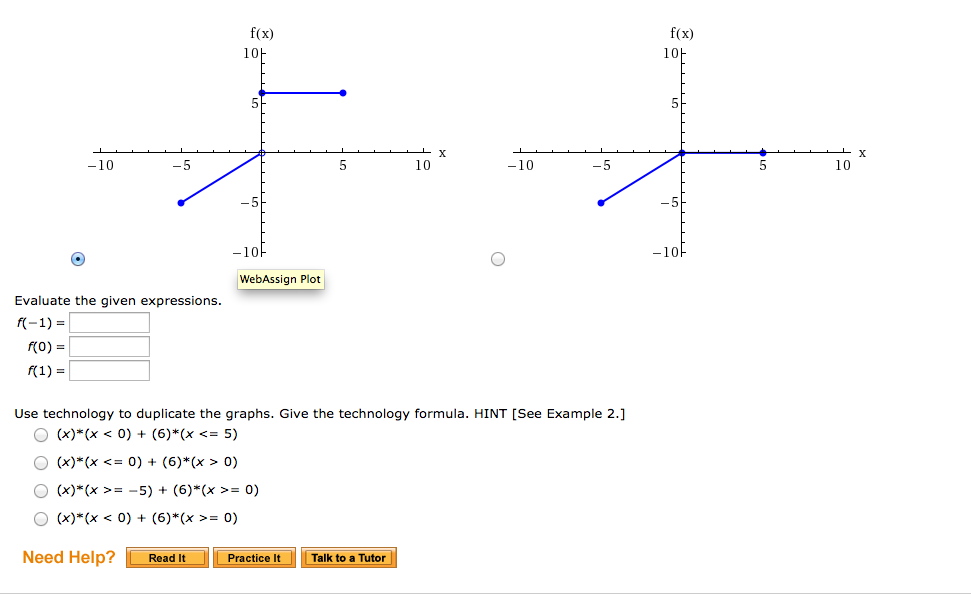
Task: Click the f(1) input field
Action: 110,370
